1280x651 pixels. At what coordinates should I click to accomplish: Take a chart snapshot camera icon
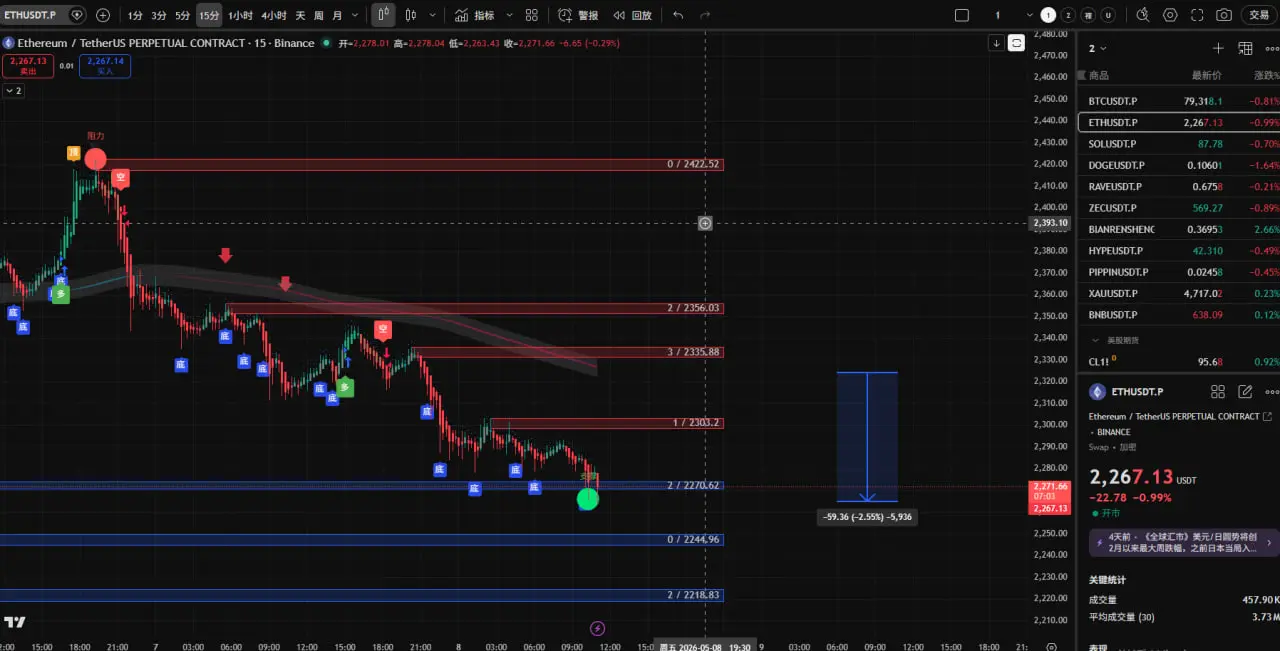coord(1224,15)
